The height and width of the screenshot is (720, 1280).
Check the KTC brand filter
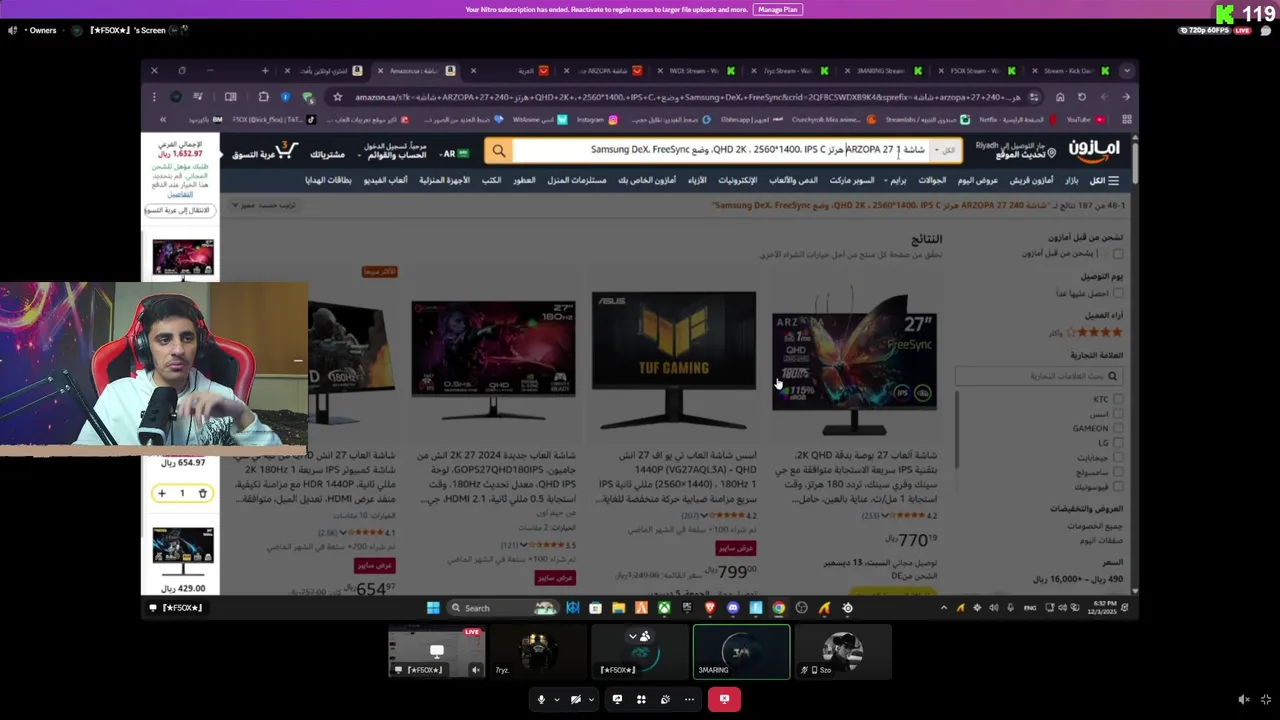(x=1118, y=399)
